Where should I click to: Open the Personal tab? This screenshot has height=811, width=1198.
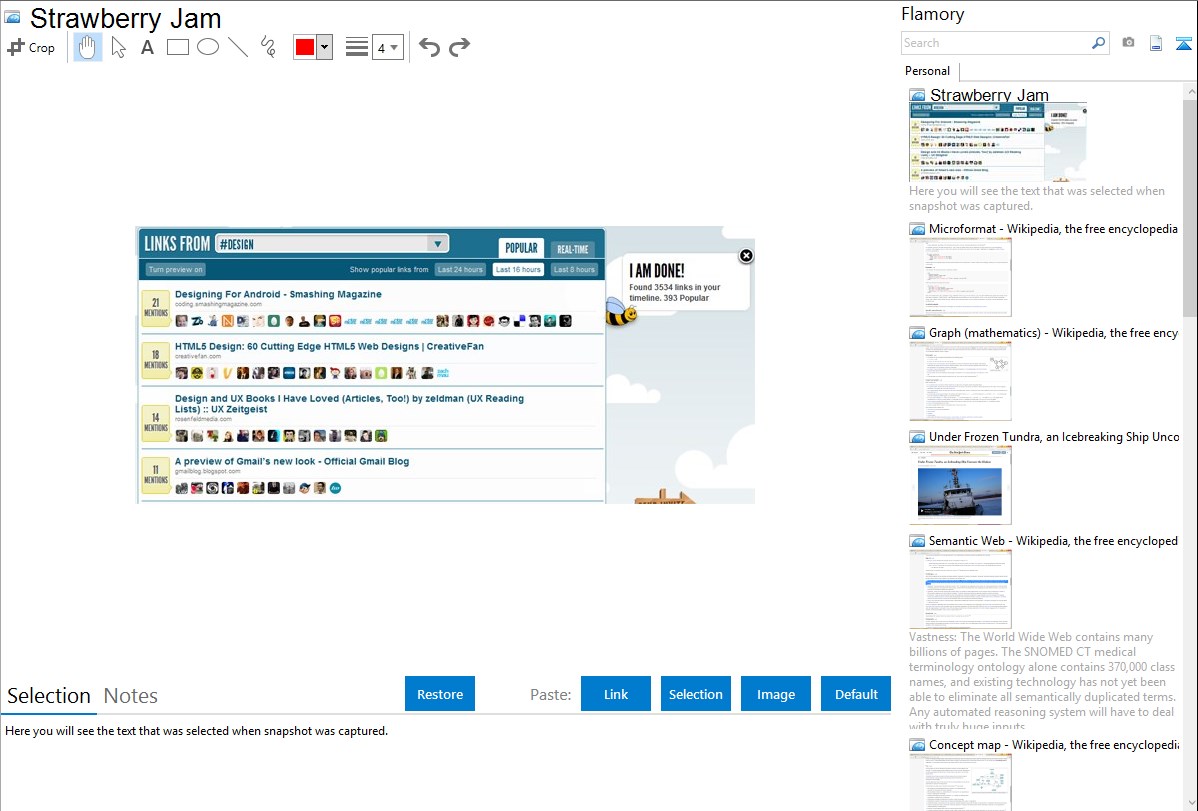pos(928,71)
